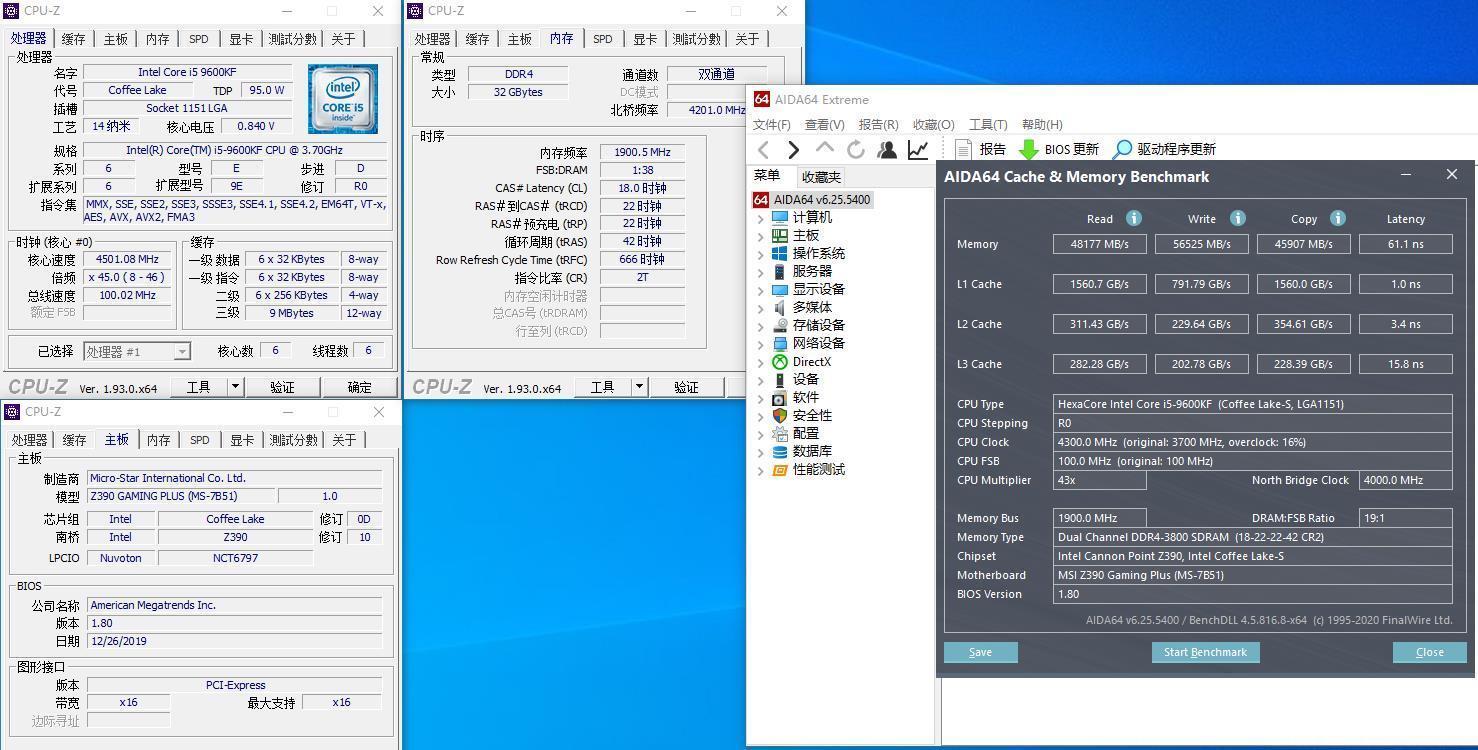Click the Intel Core i5 logo
Viewport: 1478px width, 750px height.
(343, 99)
